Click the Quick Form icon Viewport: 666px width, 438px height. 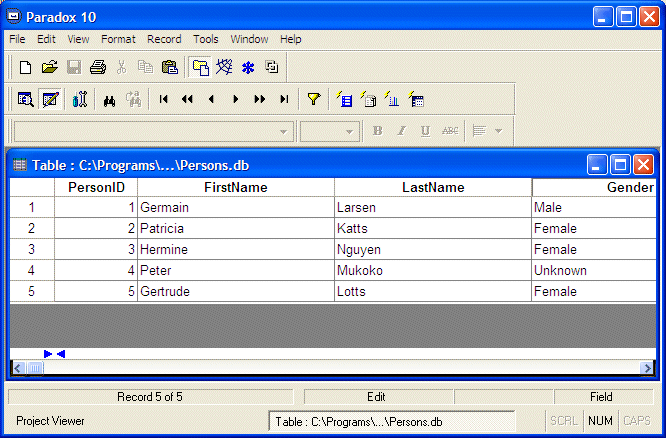(344, 99)
